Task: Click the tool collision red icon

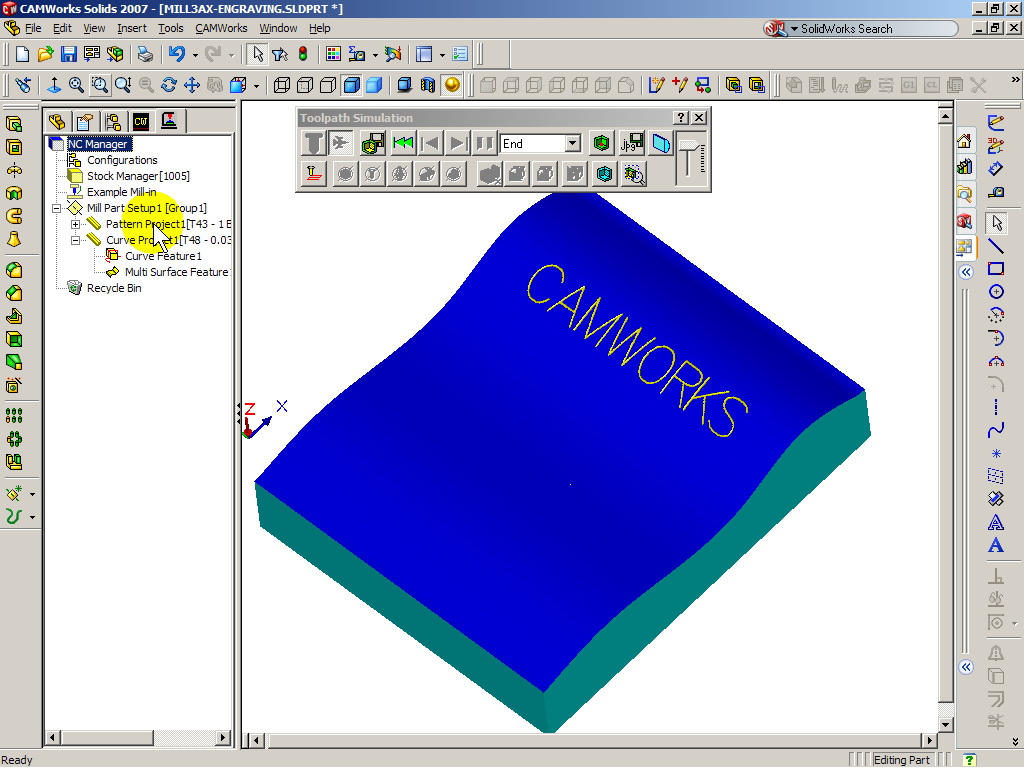Action: click(313, 174)
